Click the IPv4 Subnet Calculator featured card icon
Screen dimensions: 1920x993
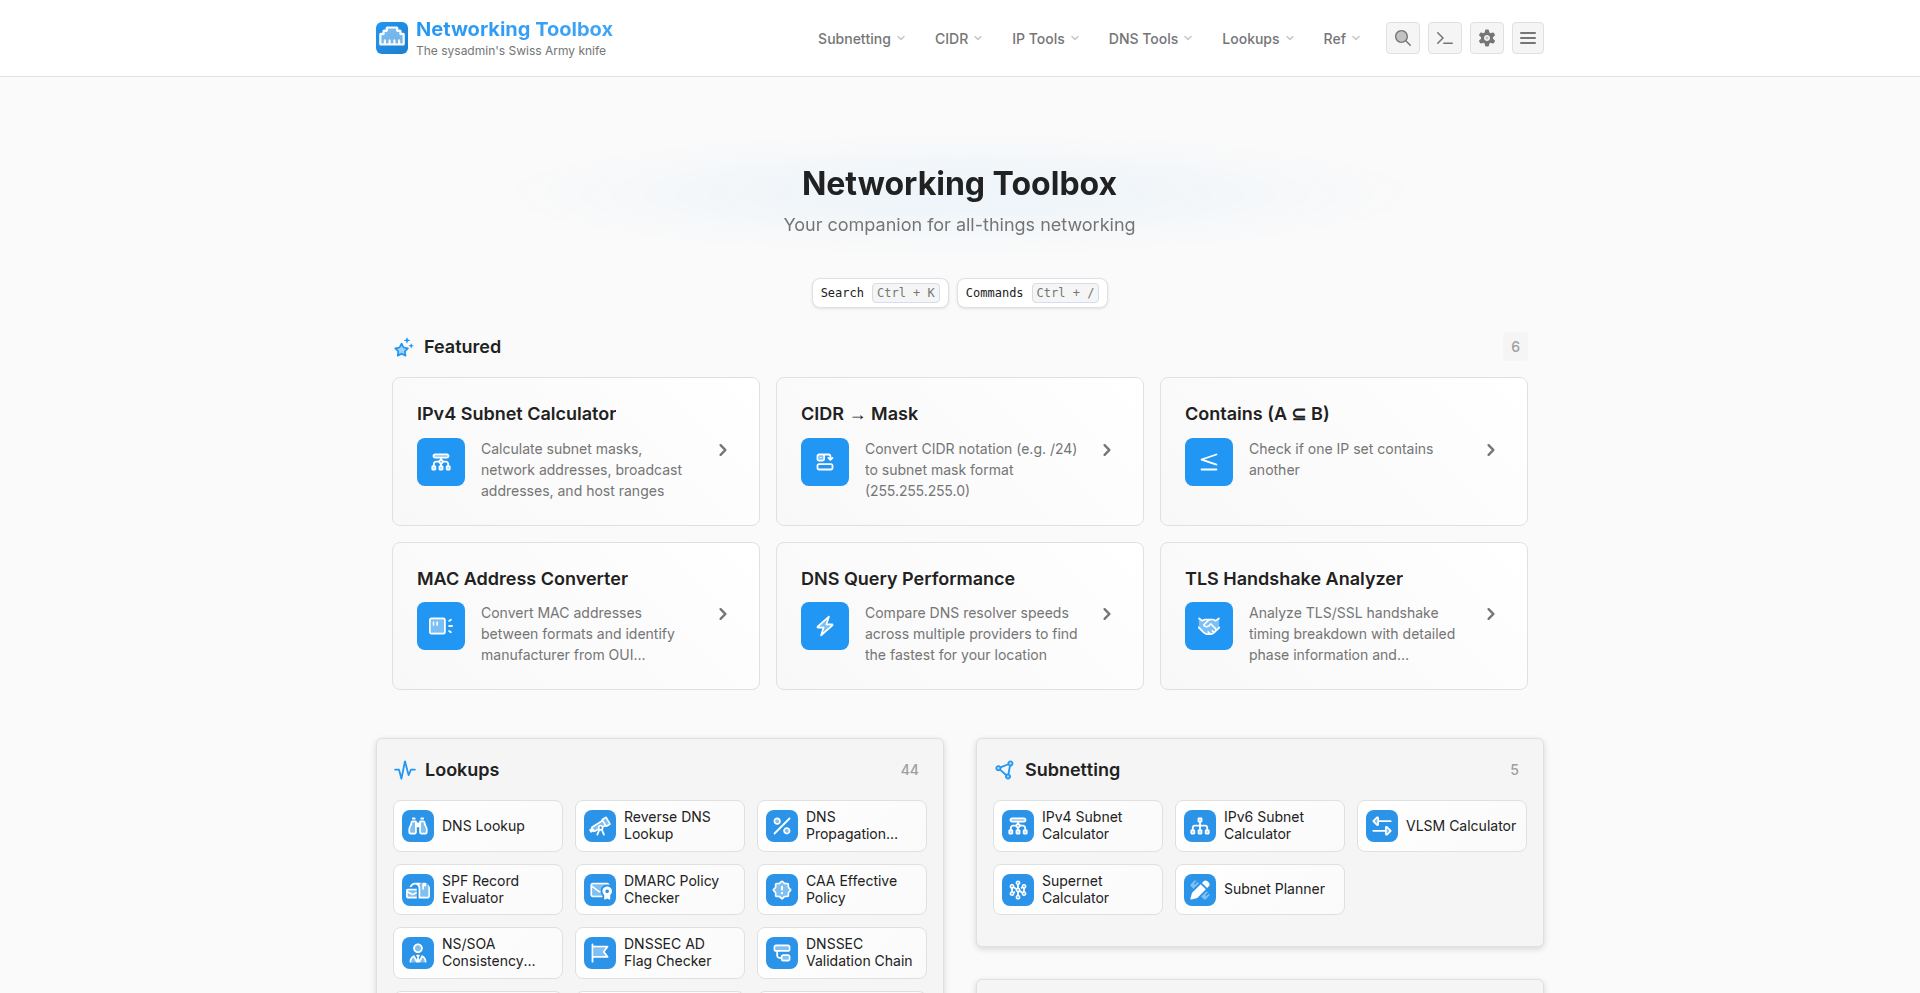point(441,462)
